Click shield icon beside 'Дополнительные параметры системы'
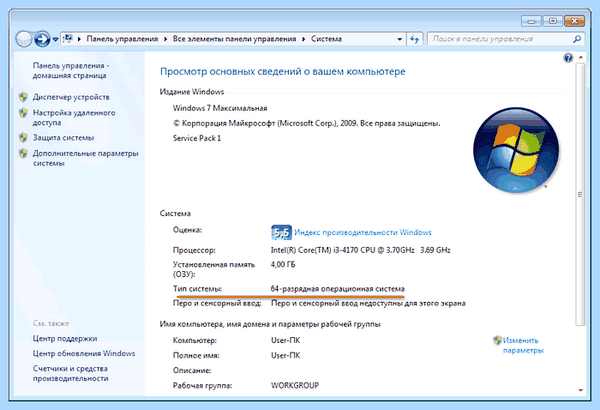 23,153
